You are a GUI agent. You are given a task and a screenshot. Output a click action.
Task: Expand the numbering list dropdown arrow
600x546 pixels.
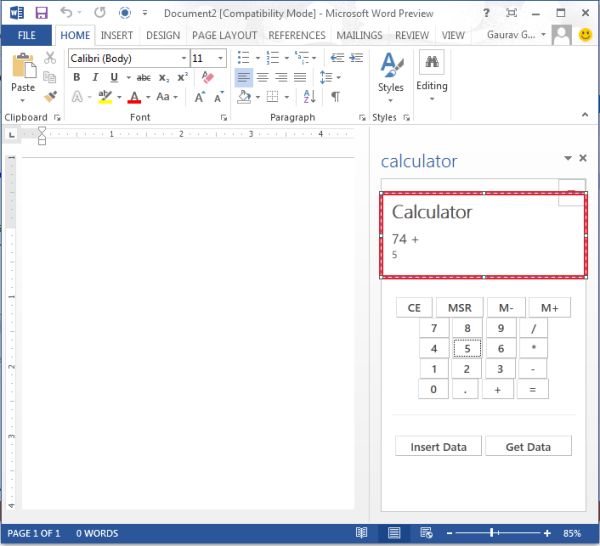[287, 58]
